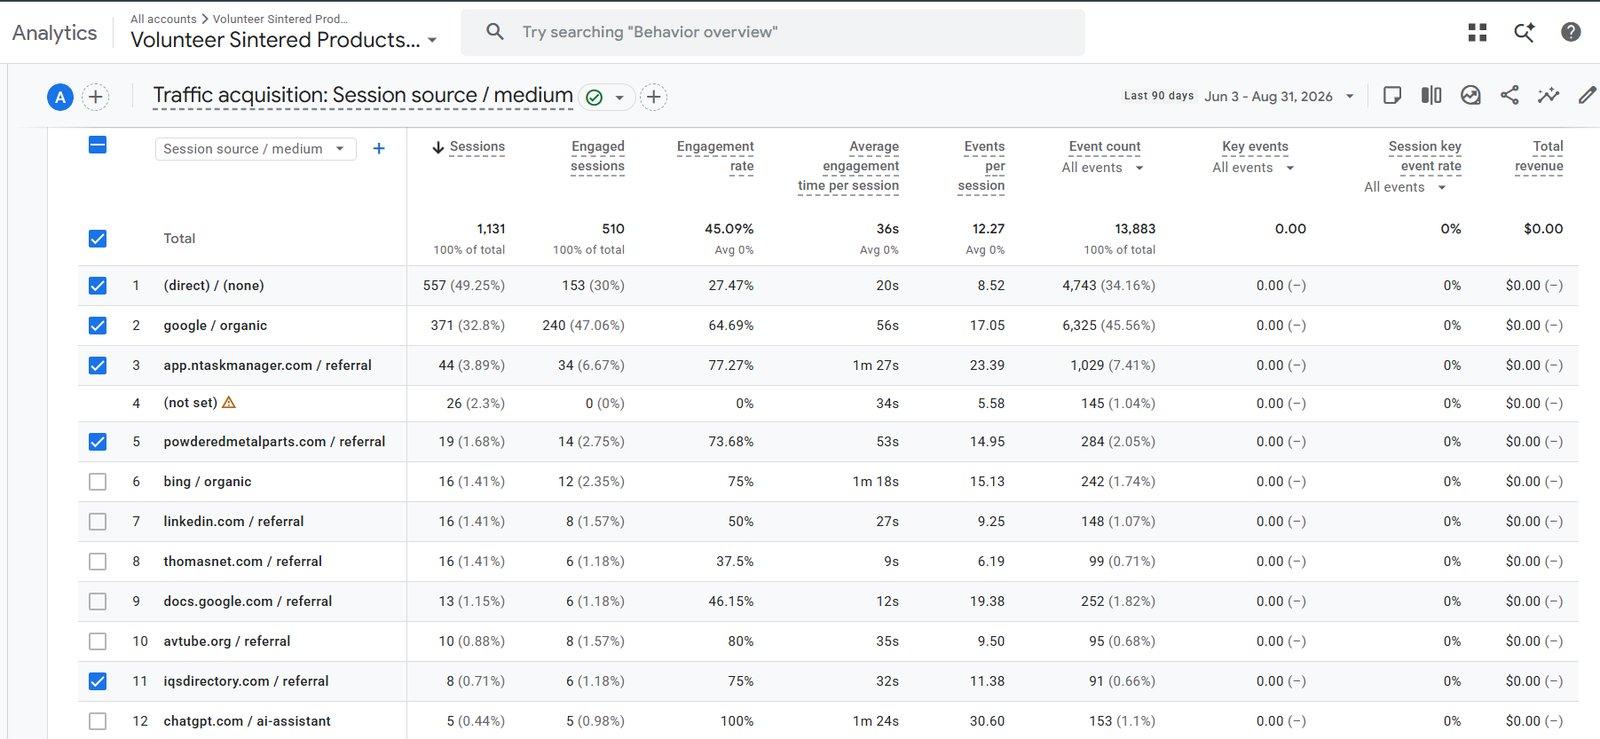This screenshot has width=1600, height=739.
Task: Click the thomasnet.com / referral row label
Action: tap(243, 561)
